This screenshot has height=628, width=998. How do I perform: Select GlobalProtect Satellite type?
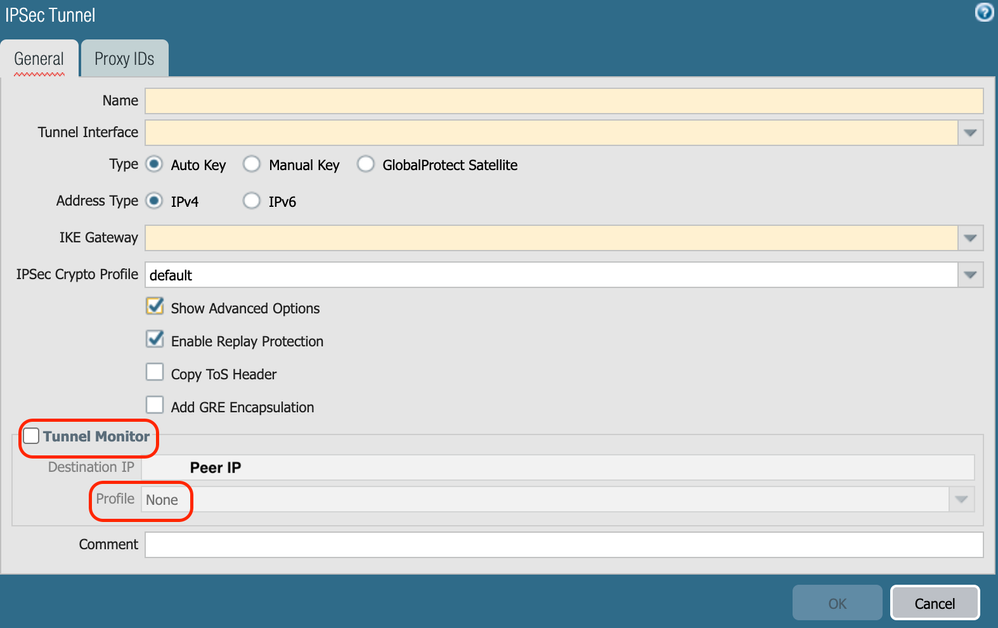coord(366,165)
